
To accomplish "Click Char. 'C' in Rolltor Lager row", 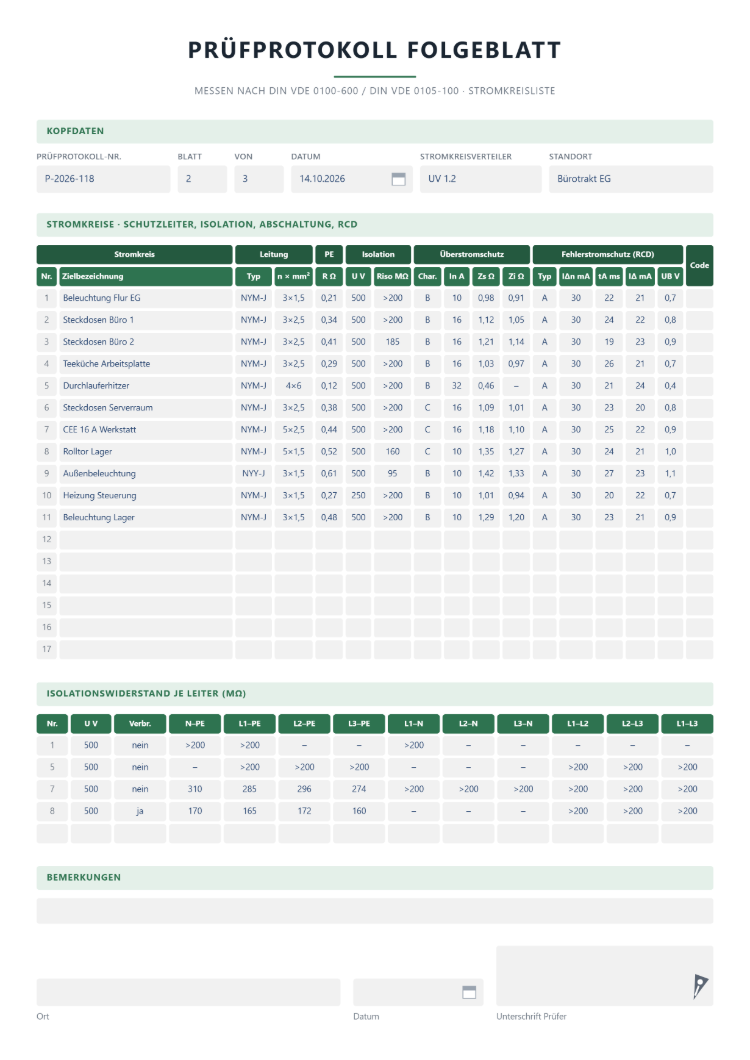I will (427, 452).
